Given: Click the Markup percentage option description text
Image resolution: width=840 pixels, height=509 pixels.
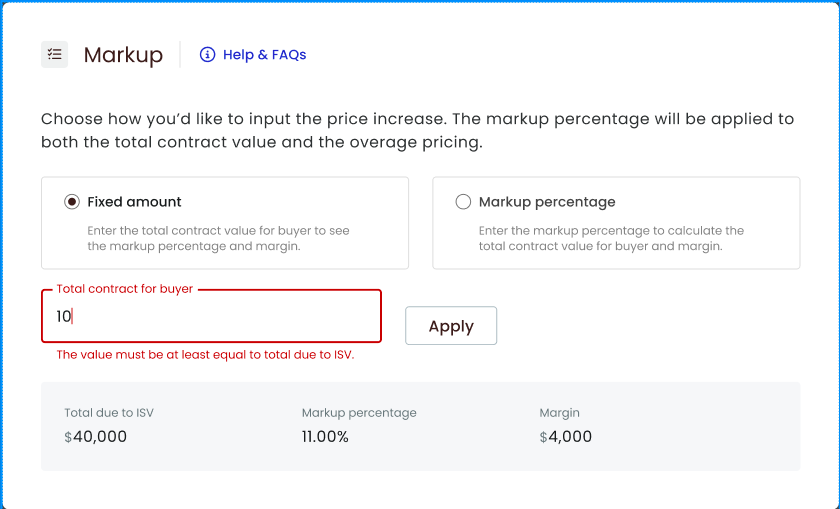Looking at the screenshot, I should pyautogui.click(x=611, y=238).
